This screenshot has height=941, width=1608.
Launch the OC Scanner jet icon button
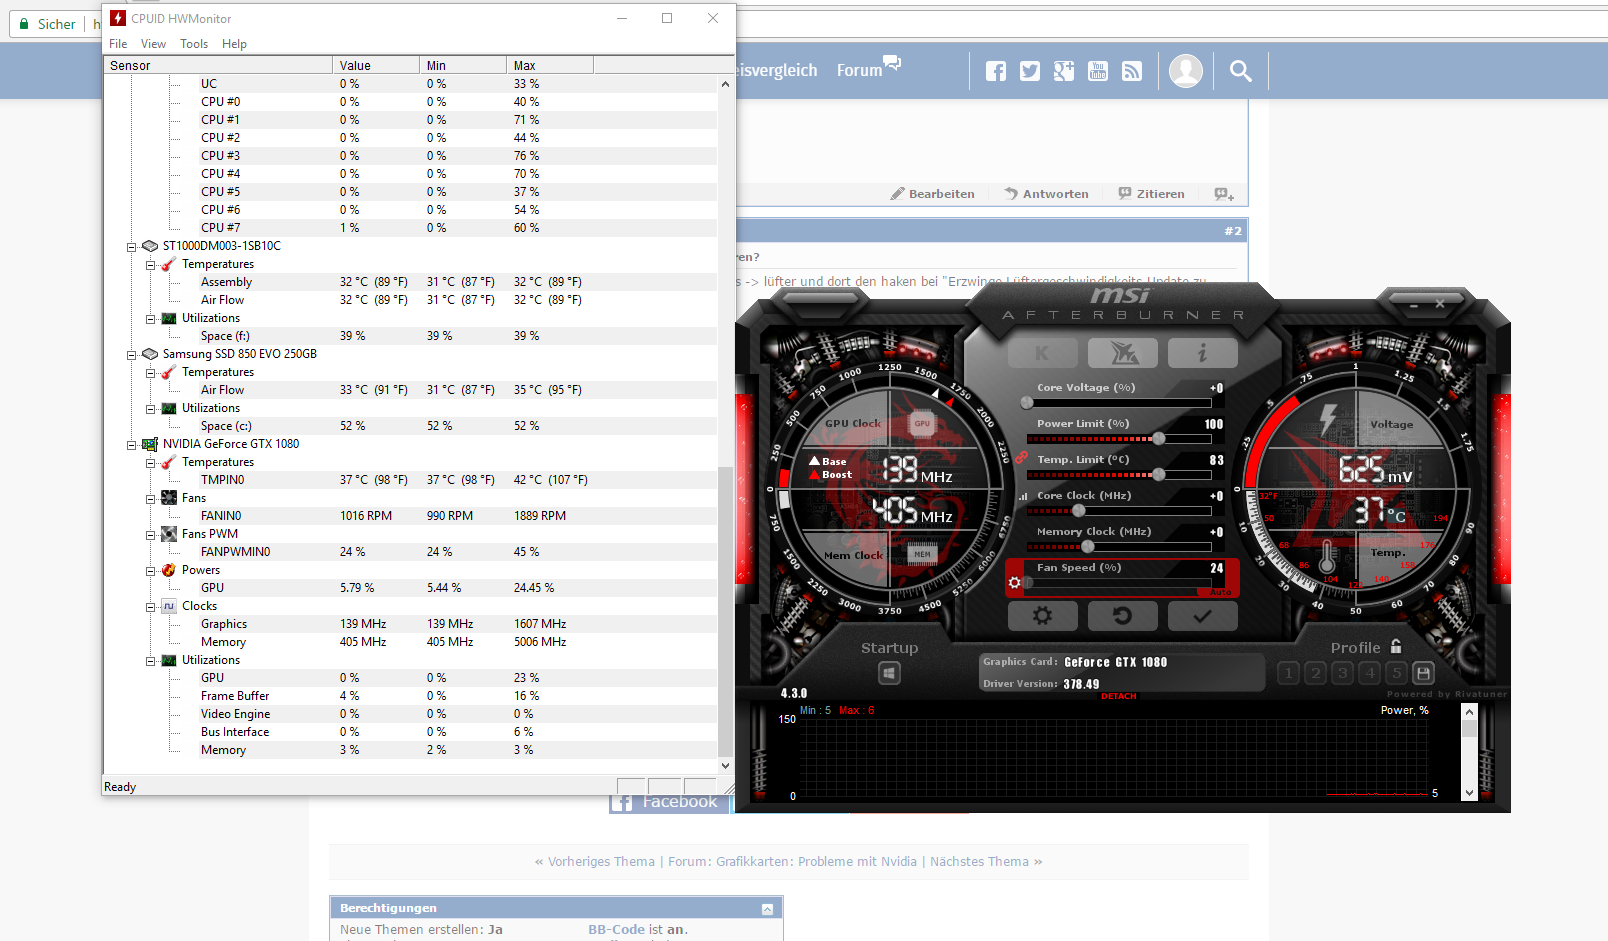(1123, 353)
